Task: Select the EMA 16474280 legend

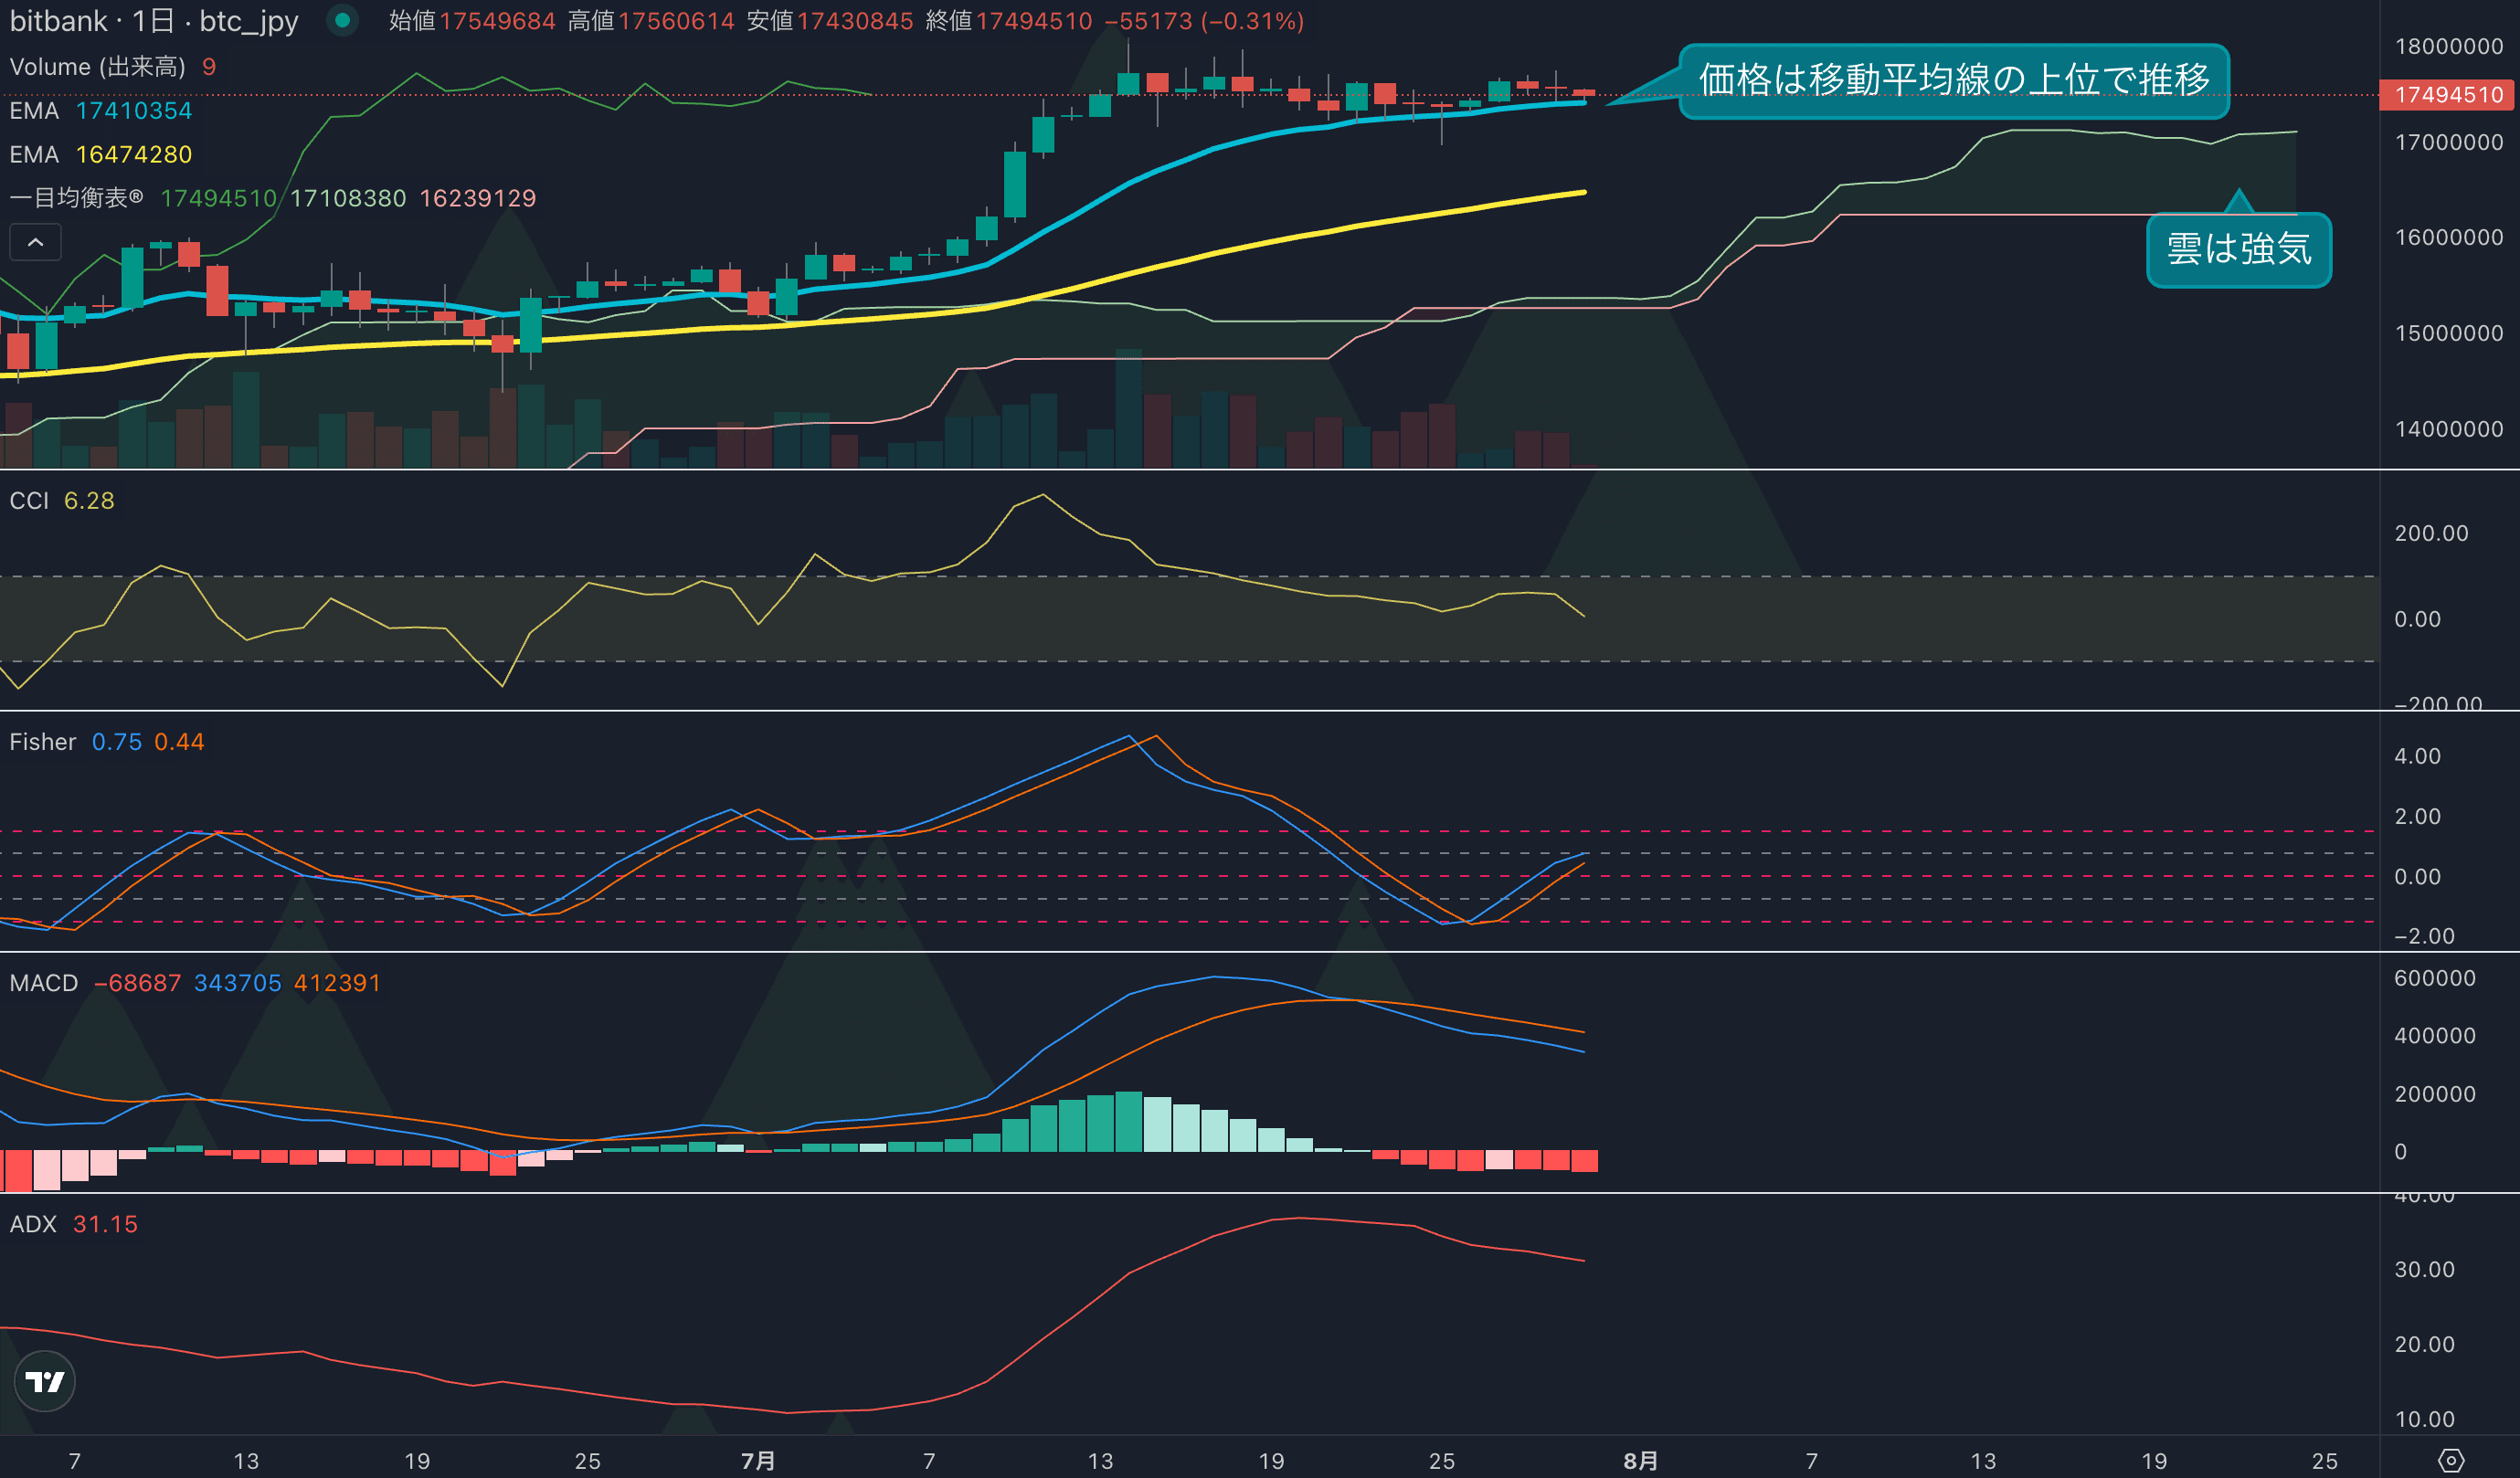Action: pyautogui.click(x=100, y=155)
